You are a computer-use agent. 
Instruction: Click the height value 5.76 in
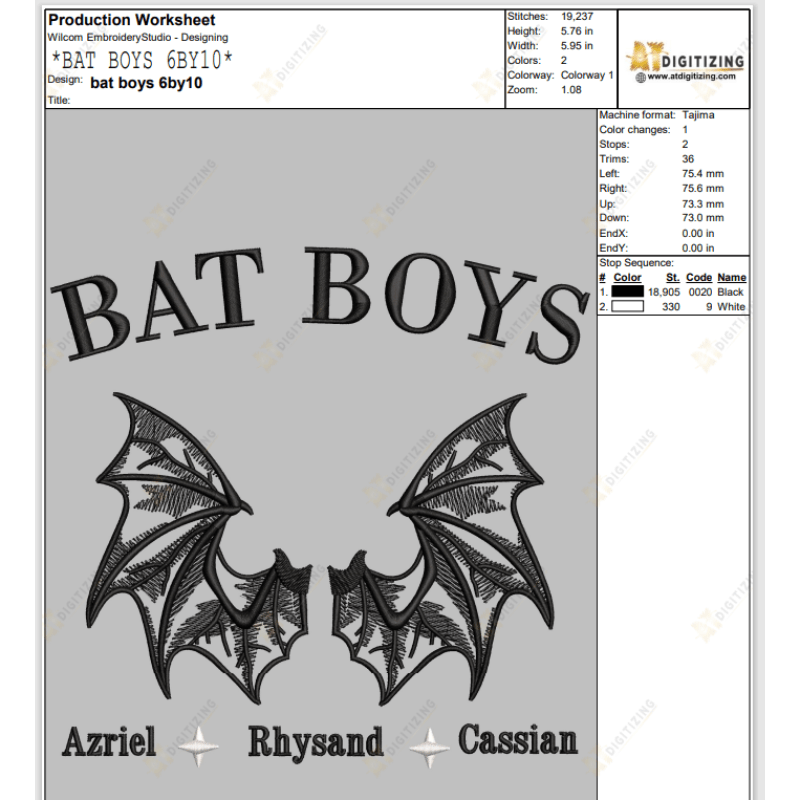577,31
